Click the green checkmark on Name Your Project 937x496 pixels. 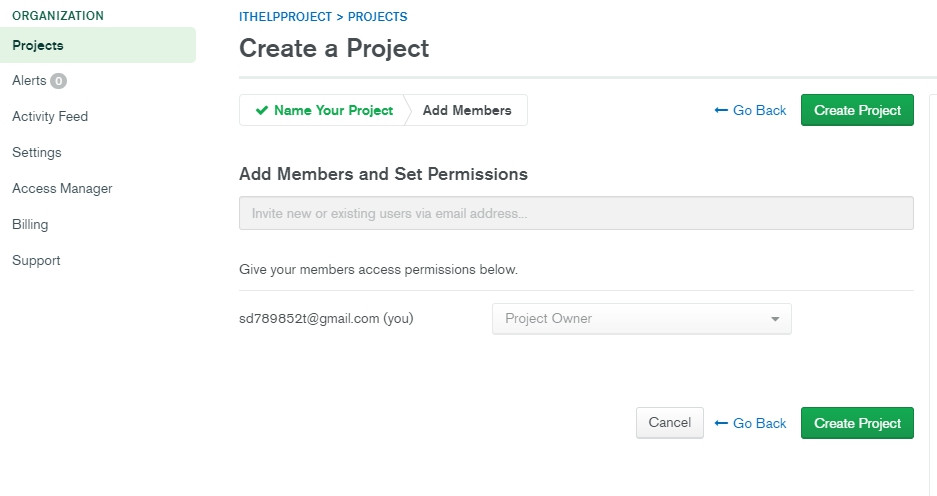click(262, 111)
